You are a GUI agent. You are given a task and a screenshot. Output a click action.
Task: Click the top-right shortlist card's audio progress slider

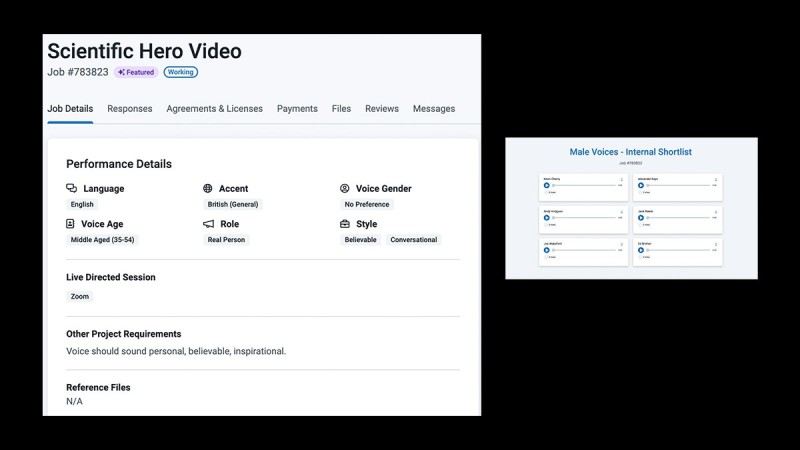(679, 185)
